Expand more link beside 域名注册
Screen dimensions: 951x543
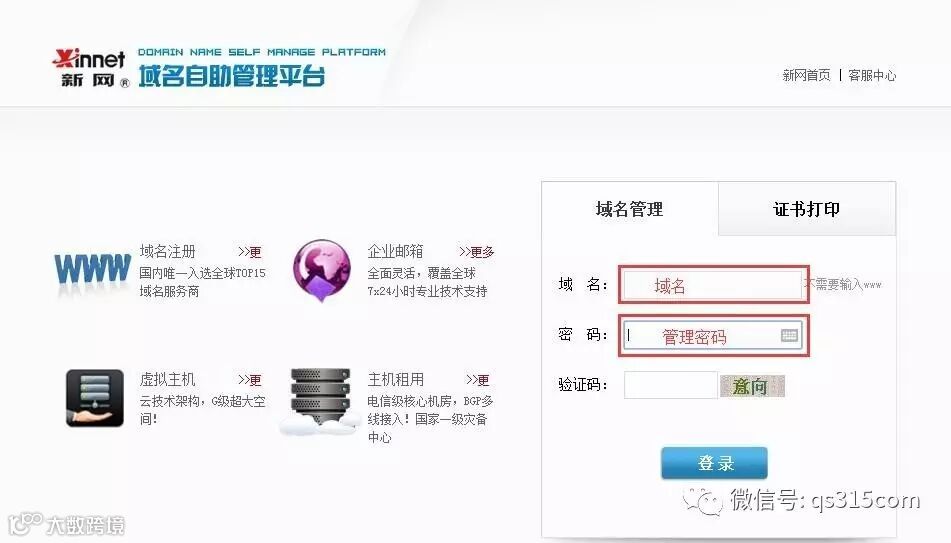[x=249, y=252]
